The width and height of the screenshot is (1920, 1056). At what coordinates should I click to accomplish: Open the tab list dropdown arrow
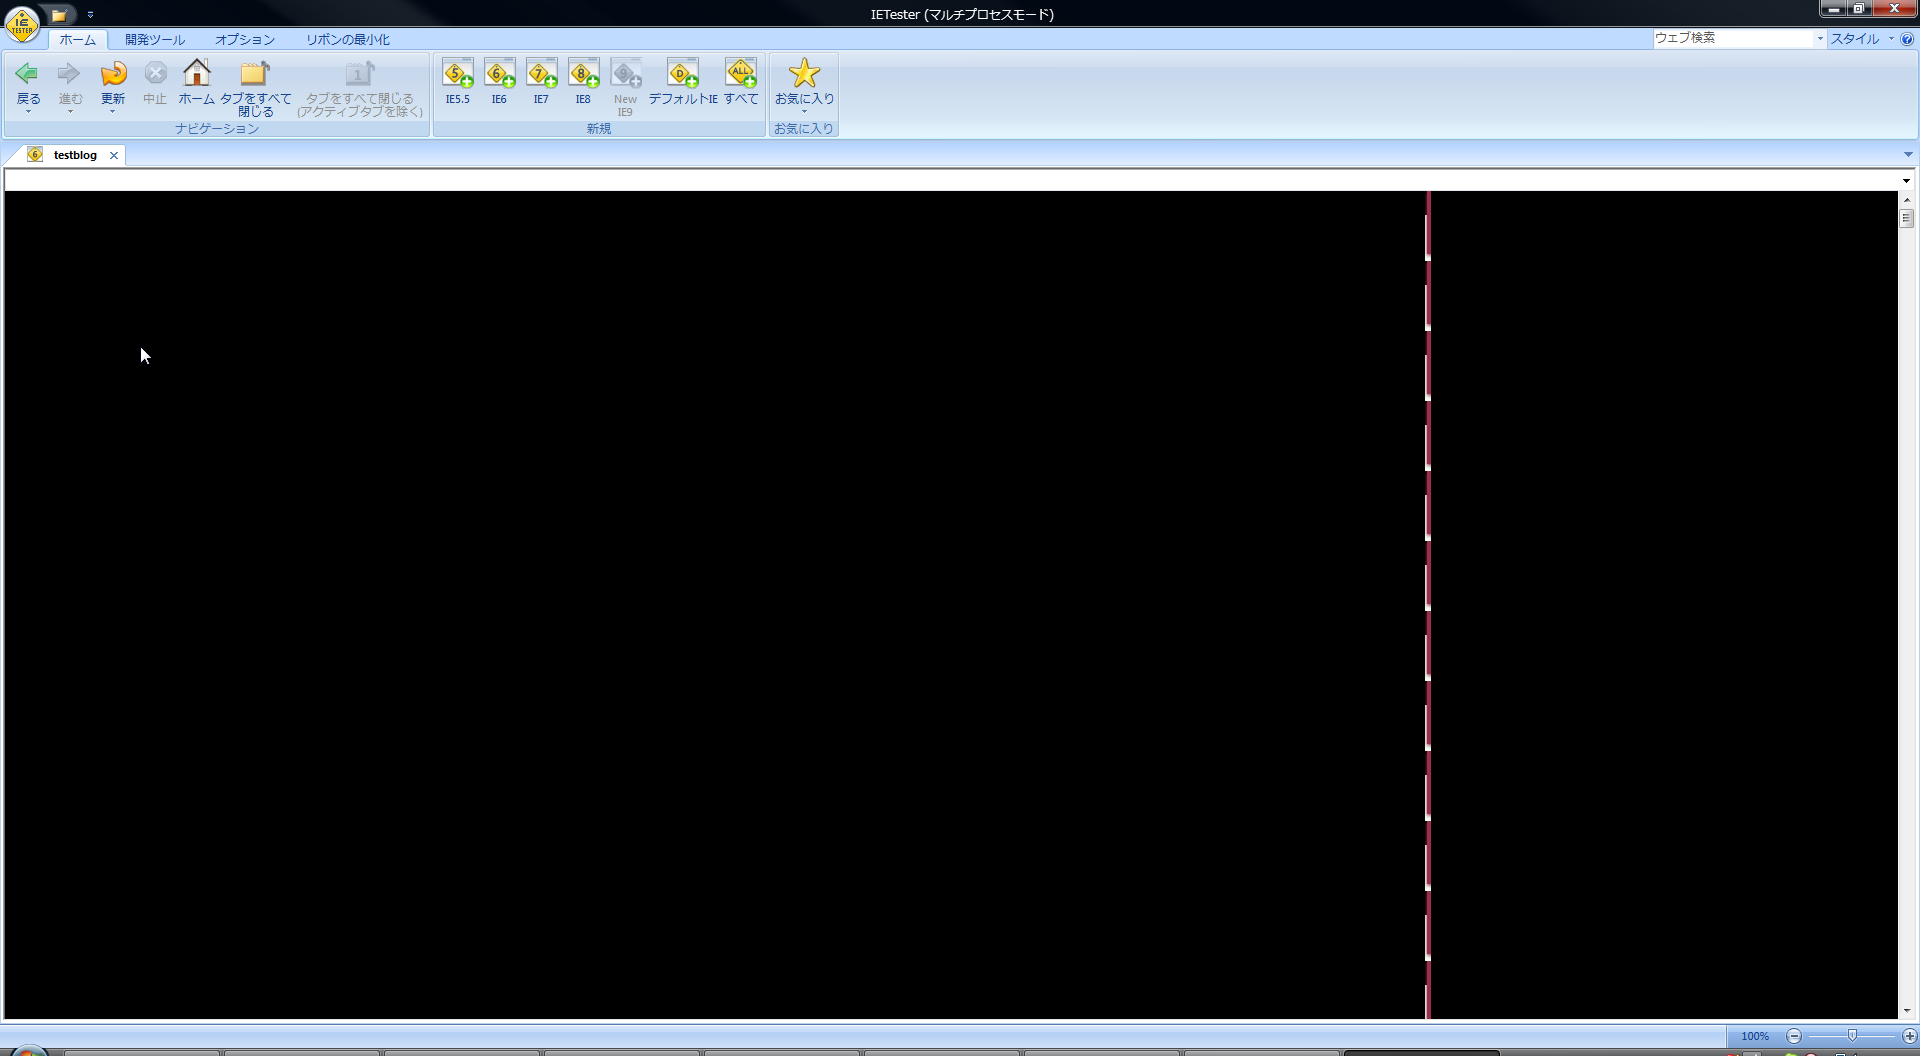1908,155
